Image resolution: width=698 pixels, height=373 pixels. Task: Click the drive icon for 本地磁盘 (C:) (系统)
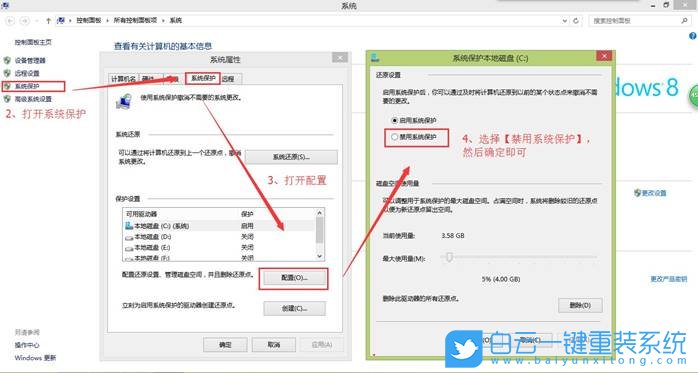129,226
